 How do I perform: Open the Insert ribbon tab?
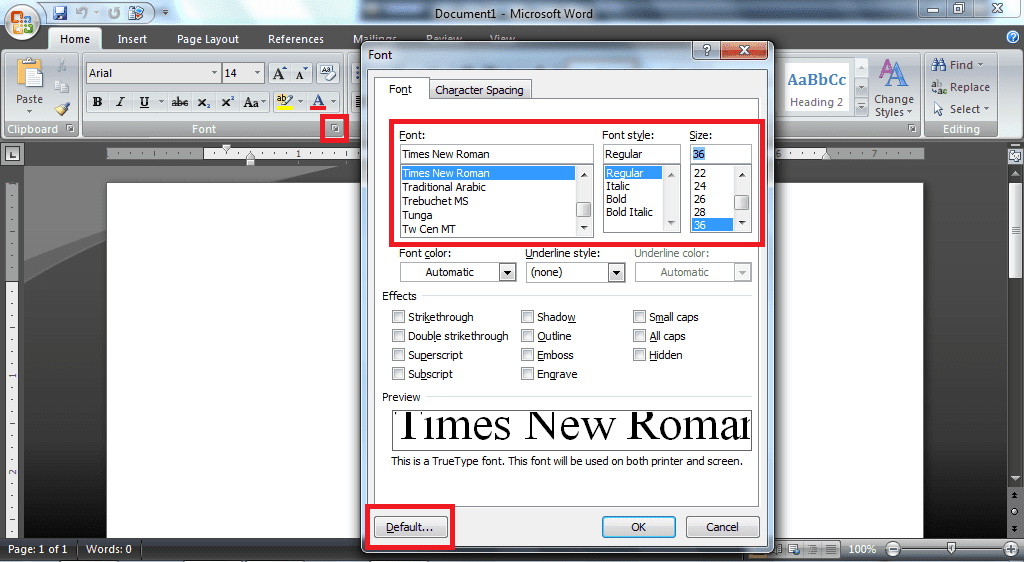coord(132,39)
